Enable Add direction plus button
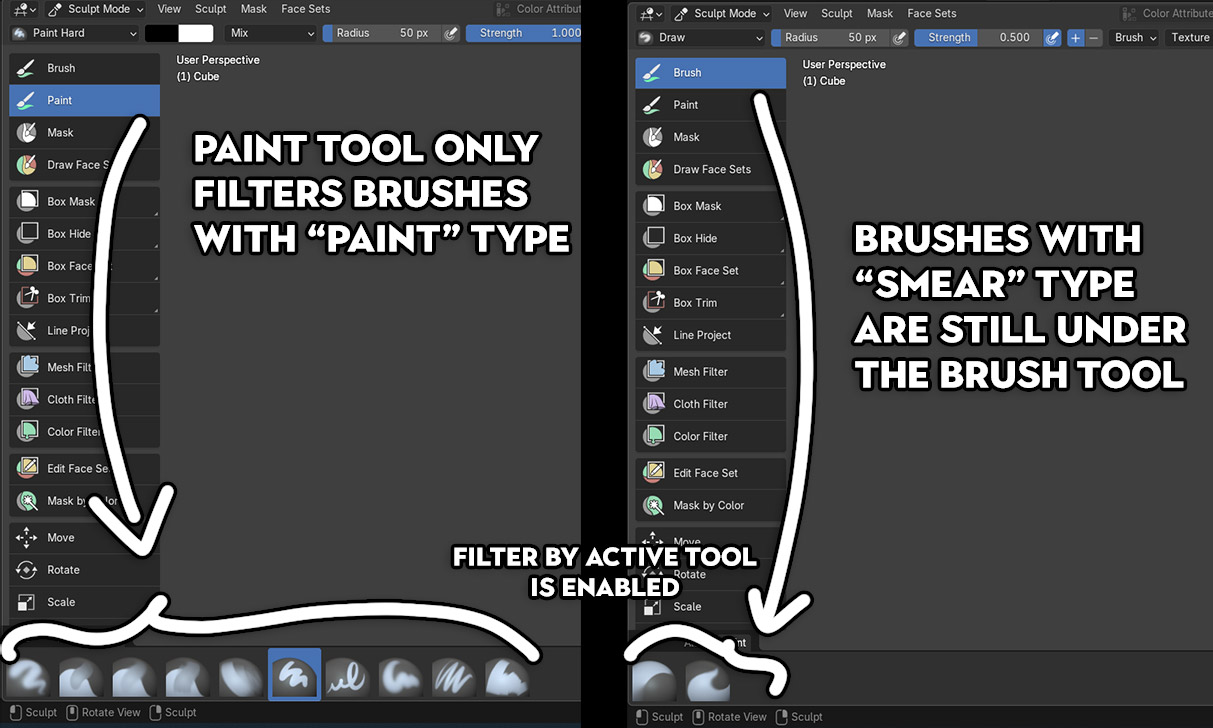The image size is (1213, 728). pyautogui.click(x=1076, y=38)
